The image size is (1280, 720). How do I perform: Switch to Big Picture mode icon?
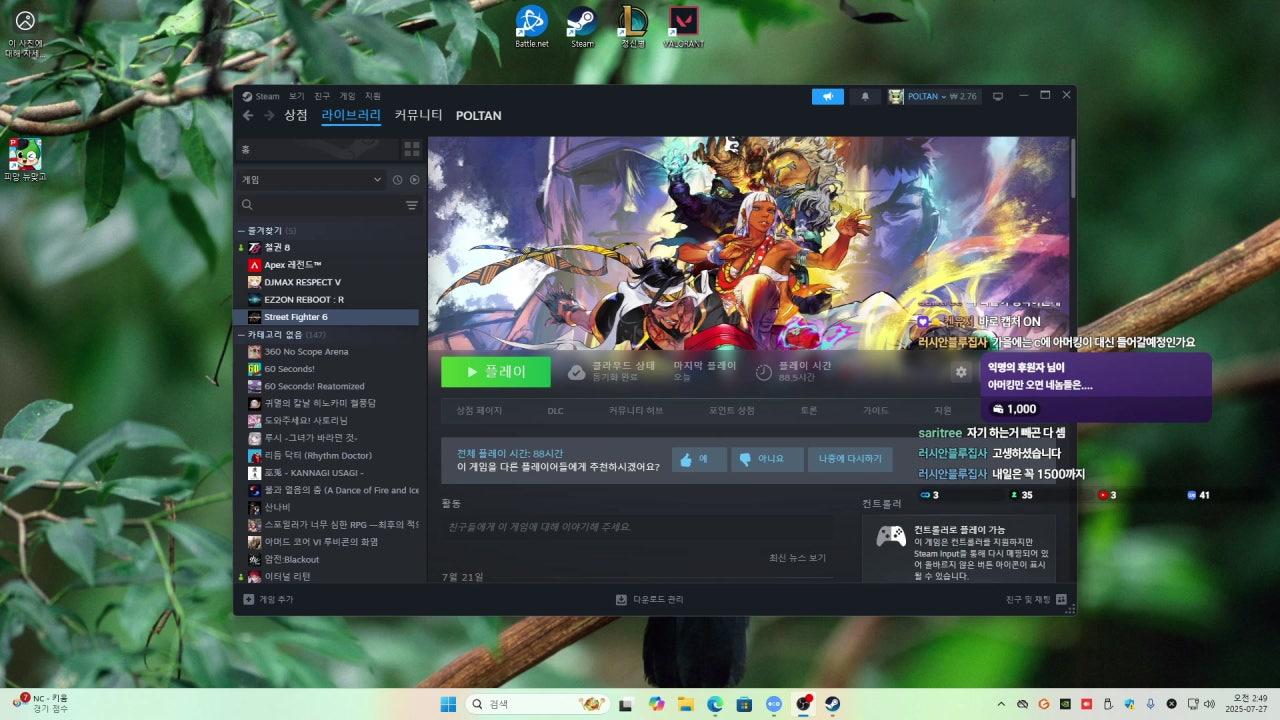997,96
